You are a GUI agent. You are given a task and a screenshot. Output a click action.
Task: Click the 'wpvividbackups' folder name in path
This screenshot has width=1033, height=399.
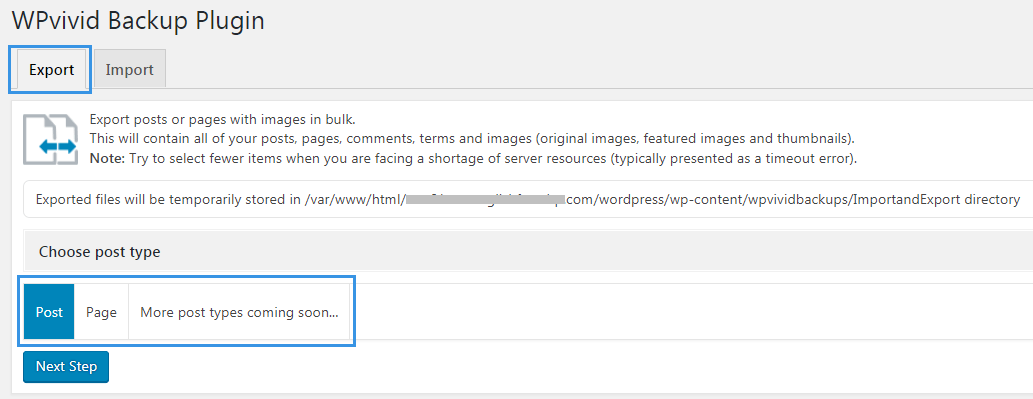tap(798, 199)
